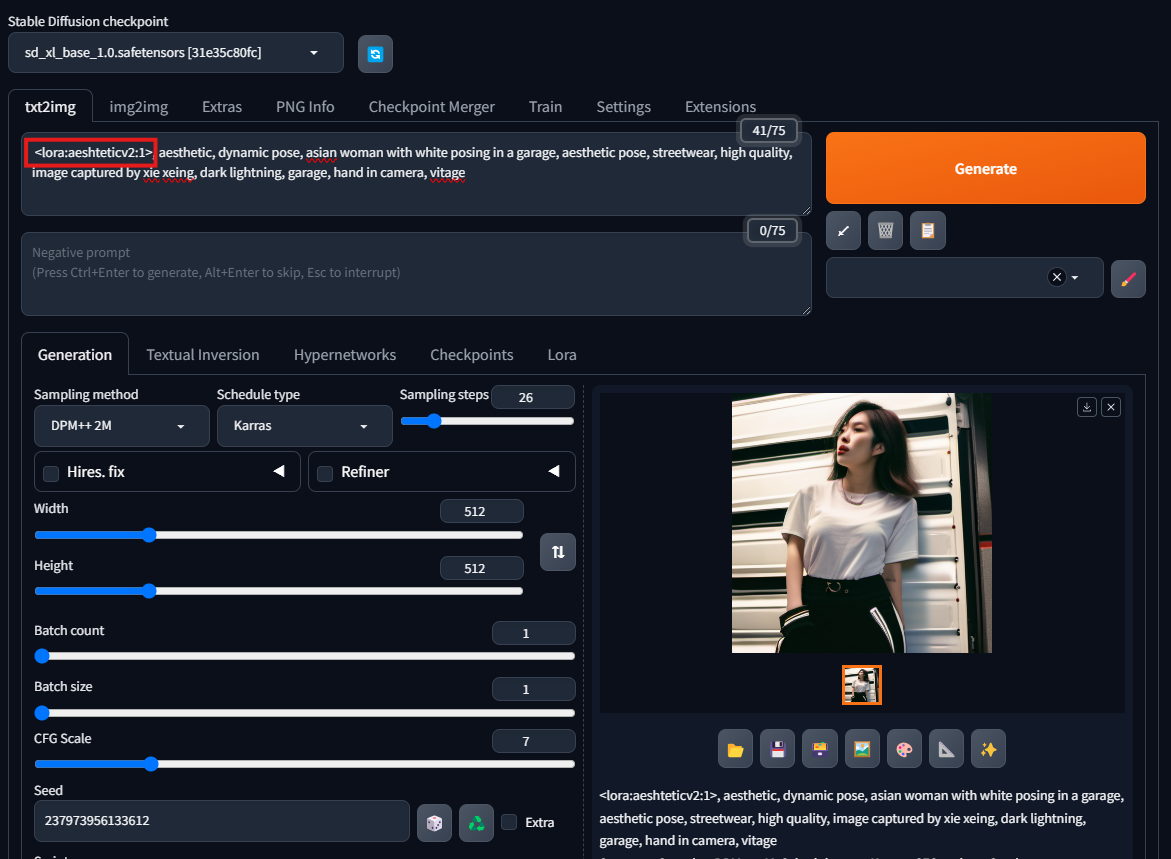
Task: Open the Hypernetworks tab
Action: click(x=345, y=355)
